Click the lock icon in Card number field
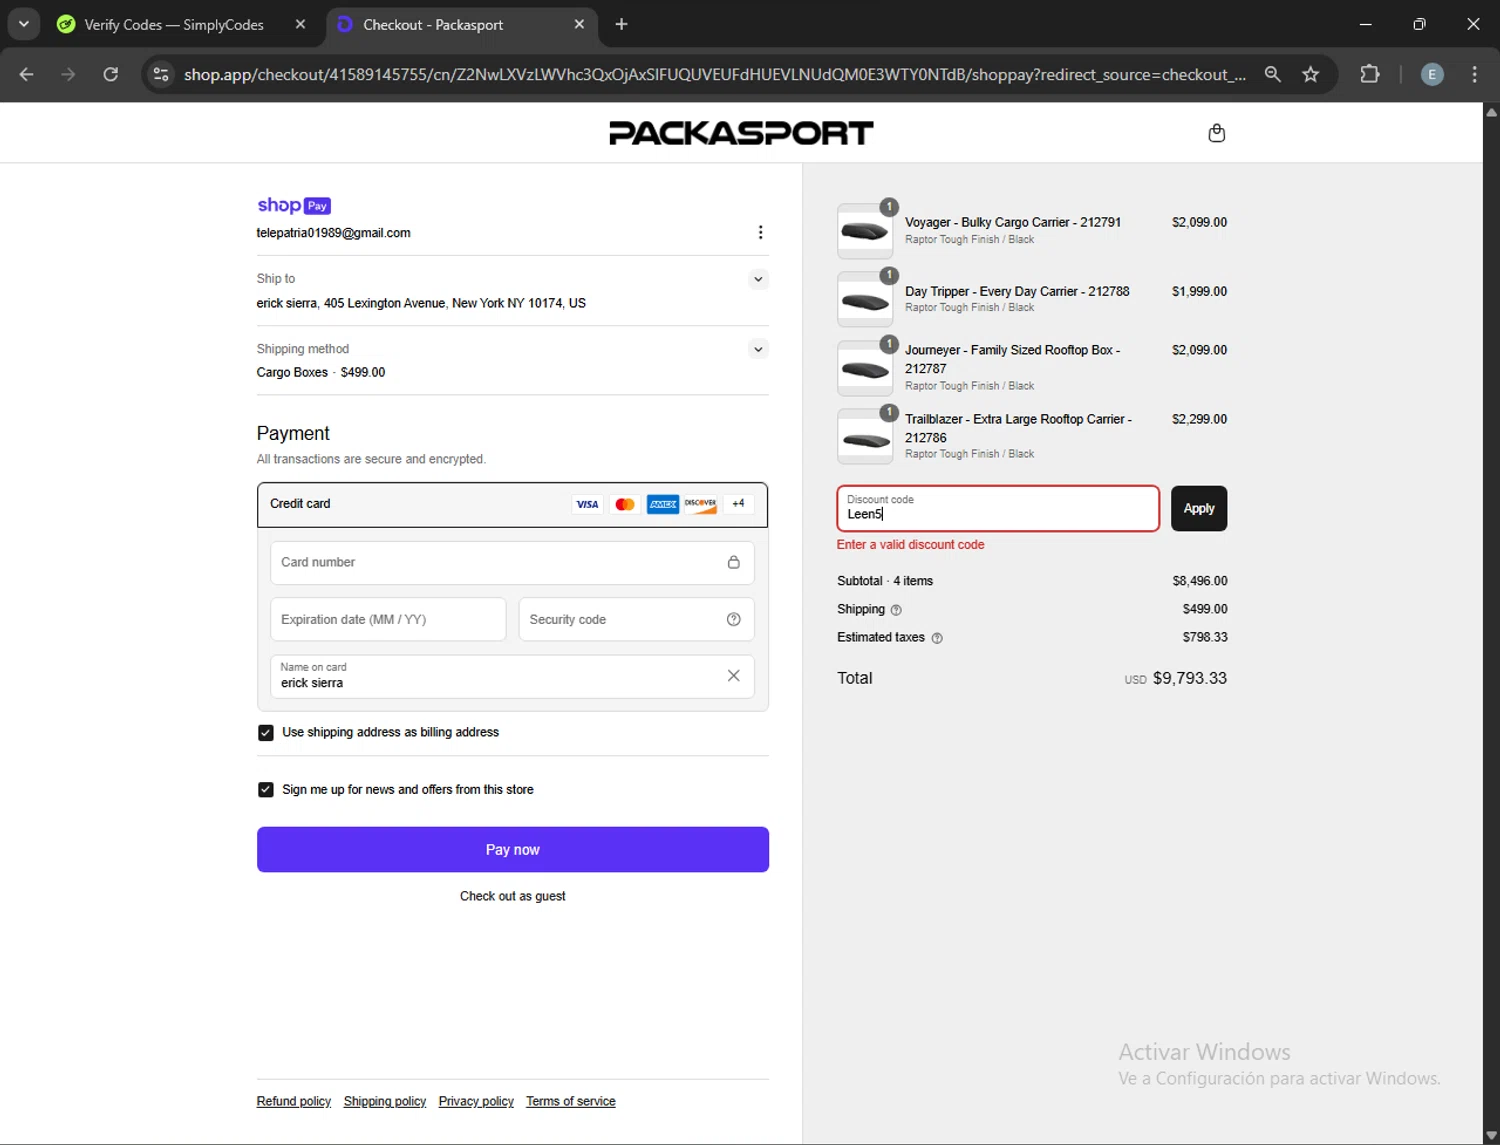Image resolution: width=1500 pixels, height=1145 pixels. point(733,562)
